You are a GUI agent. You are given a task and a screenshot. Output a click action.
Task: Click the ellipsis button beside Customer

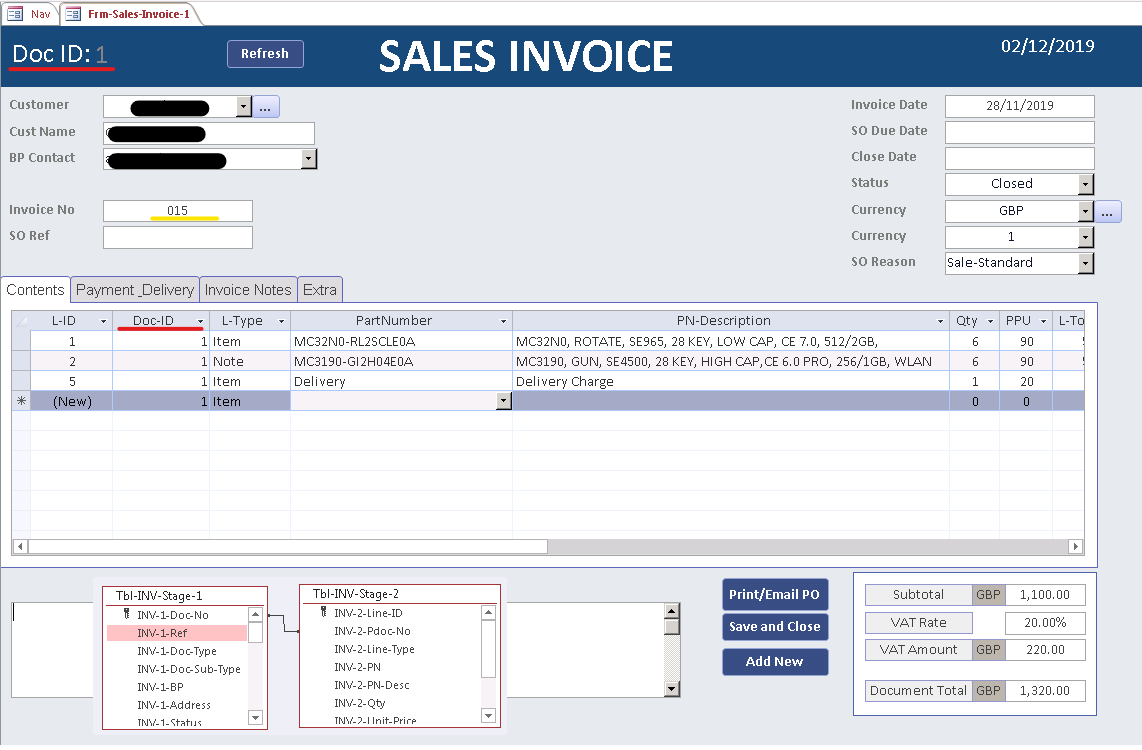(x=266, y=107)
